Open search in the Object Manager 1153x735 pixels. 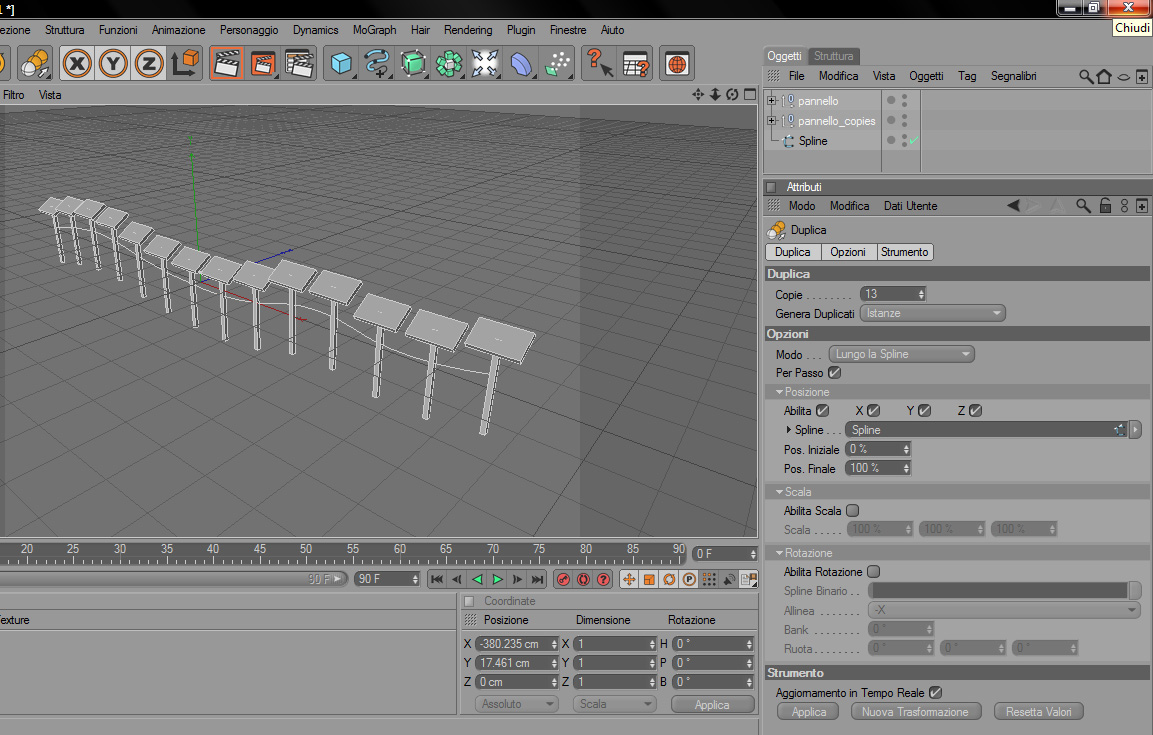[x=1085, y=76]
